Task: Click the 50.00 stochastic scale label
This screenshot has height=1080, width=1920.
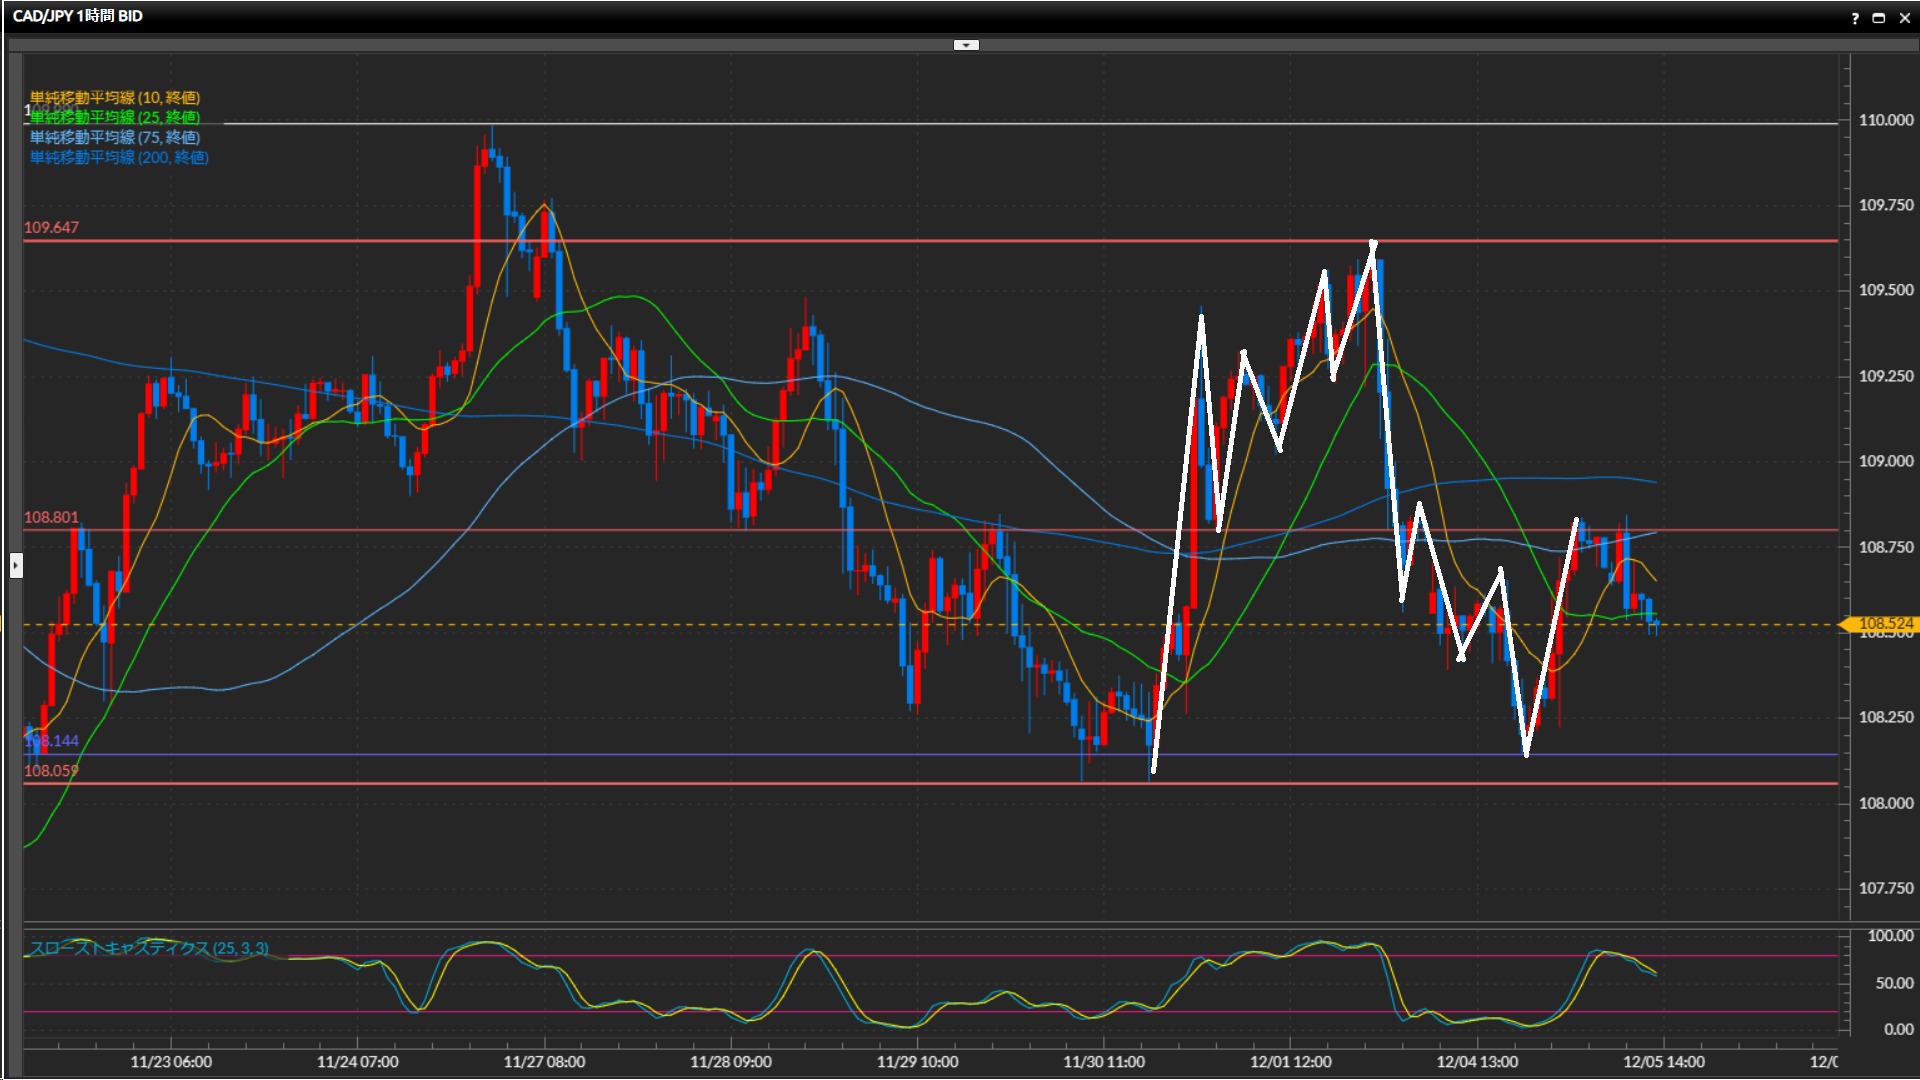Action: pos(1894,983)
